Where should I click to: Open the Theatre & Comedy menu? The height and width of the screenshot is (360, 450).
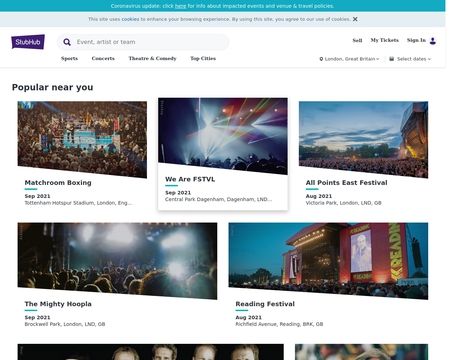pos(152,58)
